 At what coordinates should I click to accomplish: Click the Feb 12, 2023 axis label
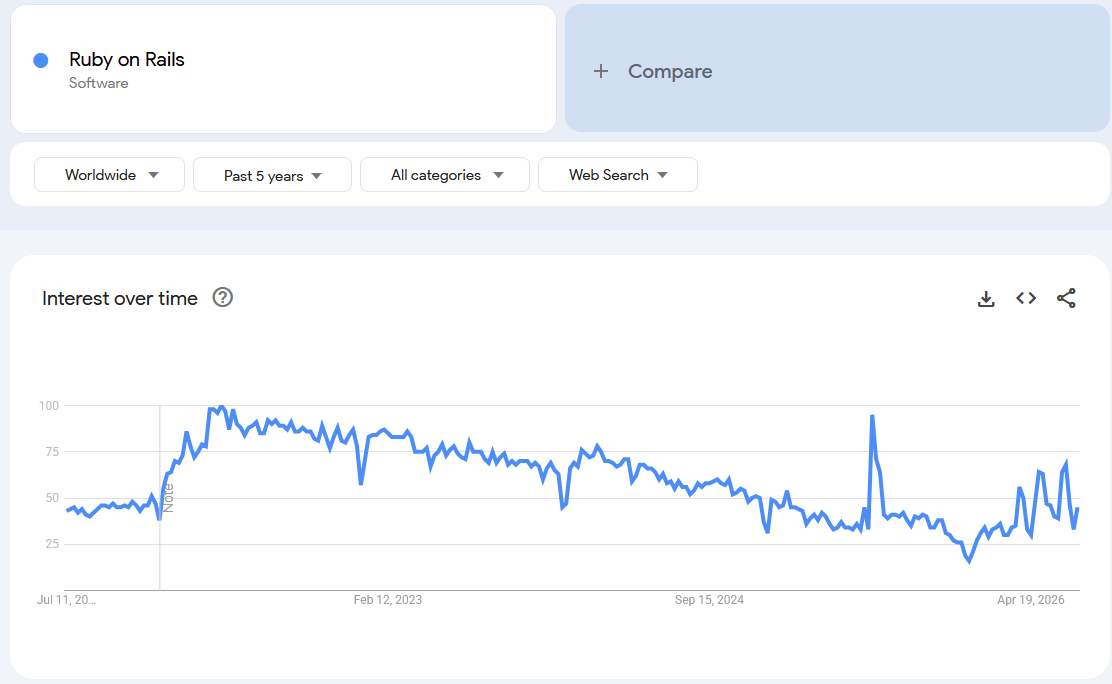(x=388, y=600)
